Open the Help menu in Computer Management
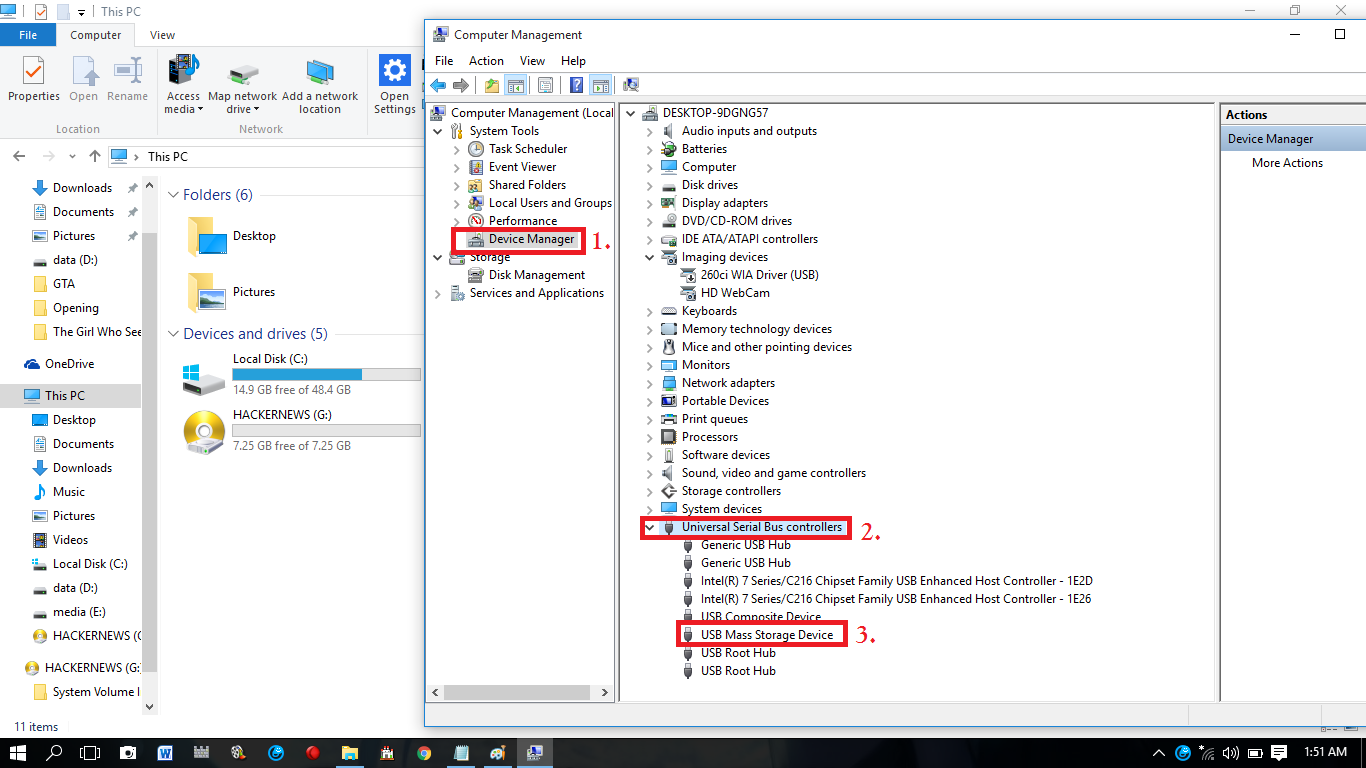Viewport: 1366px width, 768px height. tap(573, 61)
